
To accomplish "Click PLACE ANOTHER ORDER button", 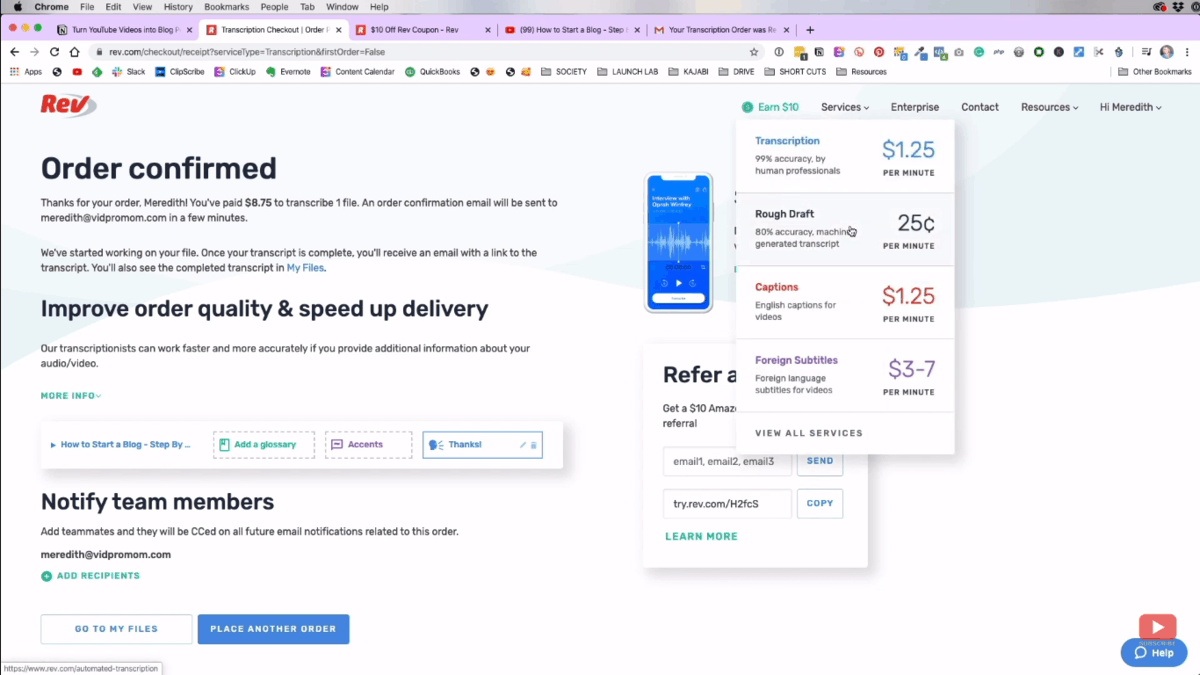I will 273,629.
